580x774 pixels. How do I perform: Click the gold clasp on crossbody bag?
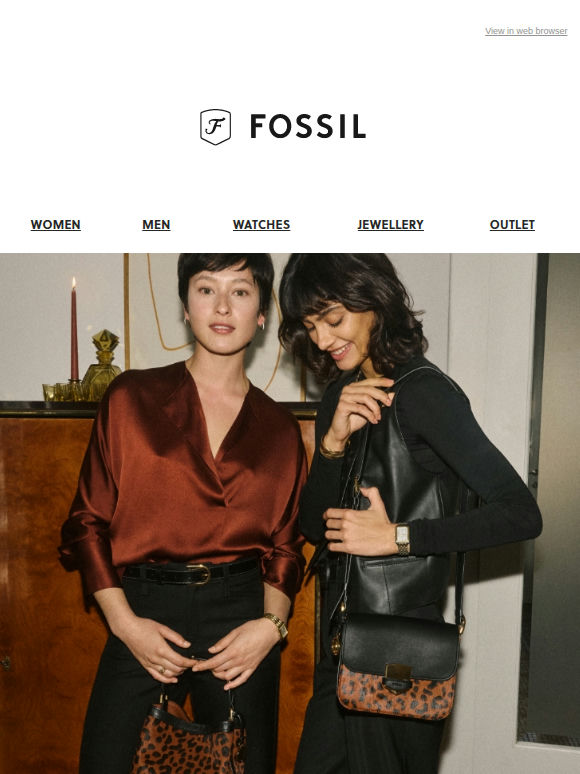(398, 676)
